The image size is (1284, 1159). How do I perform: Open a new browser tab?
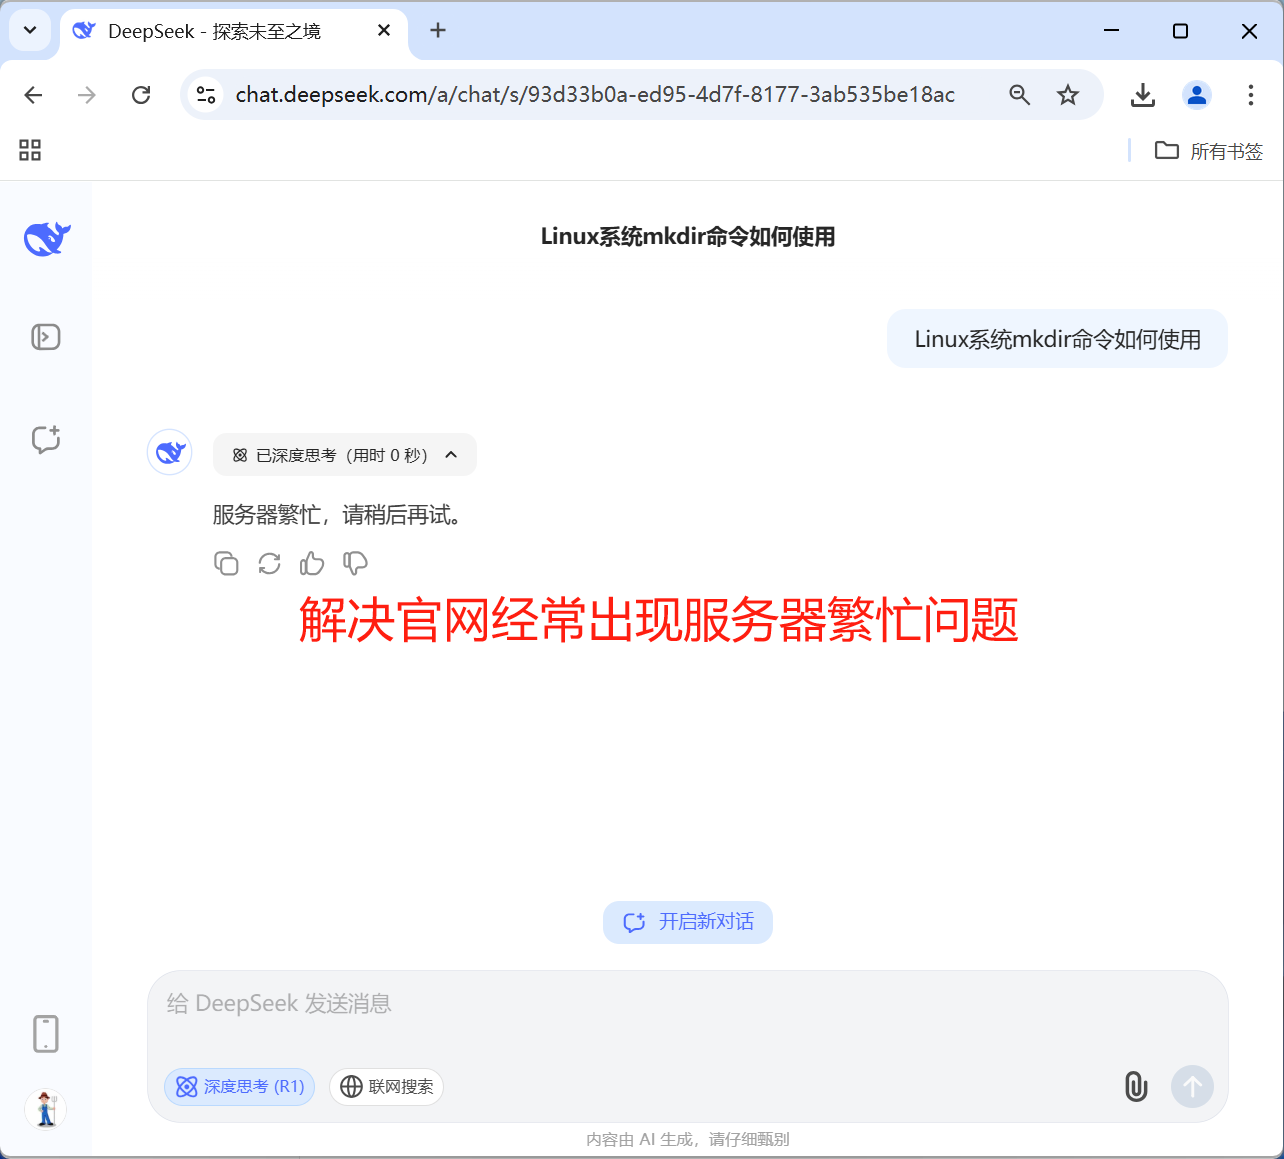[x=438, y=31]
